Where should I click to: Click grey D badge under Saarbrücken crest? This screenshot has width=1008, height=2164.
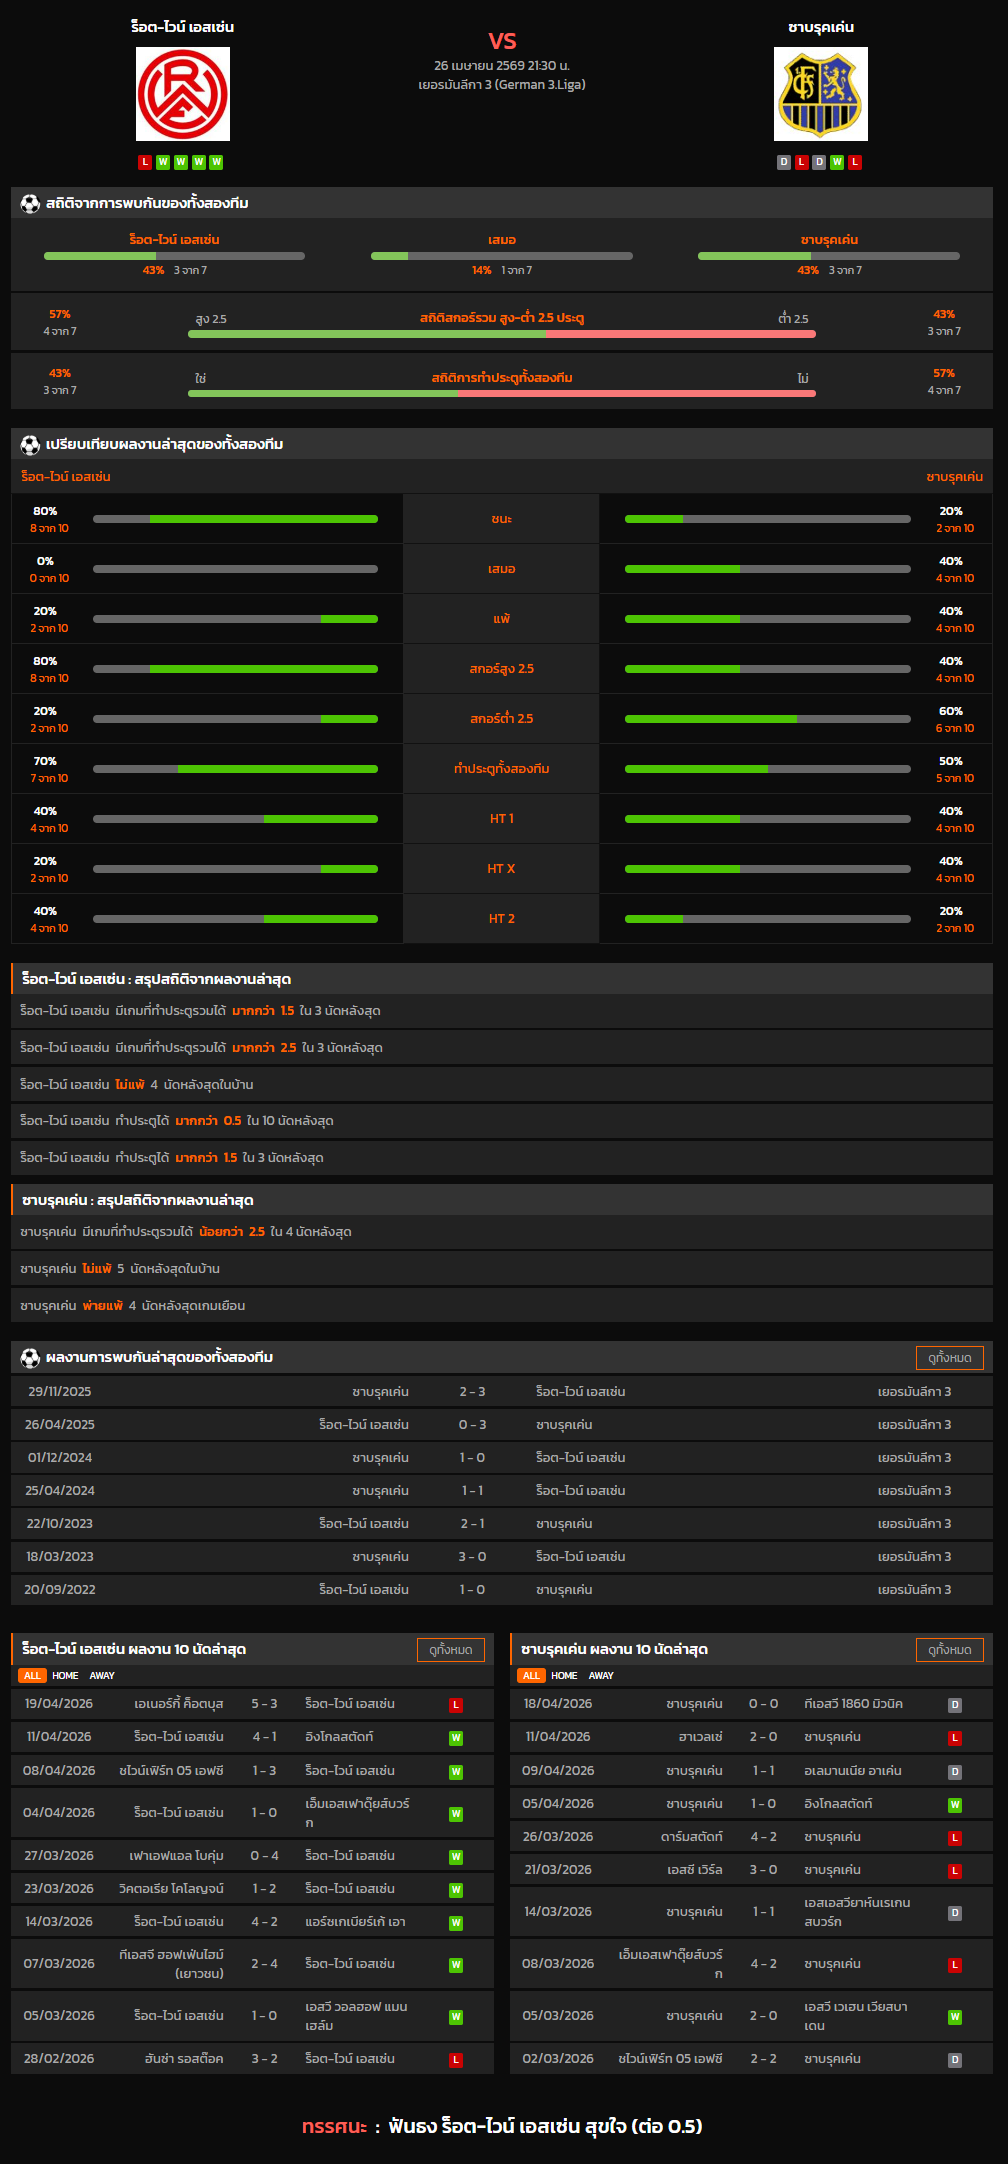tap(784, 162)
